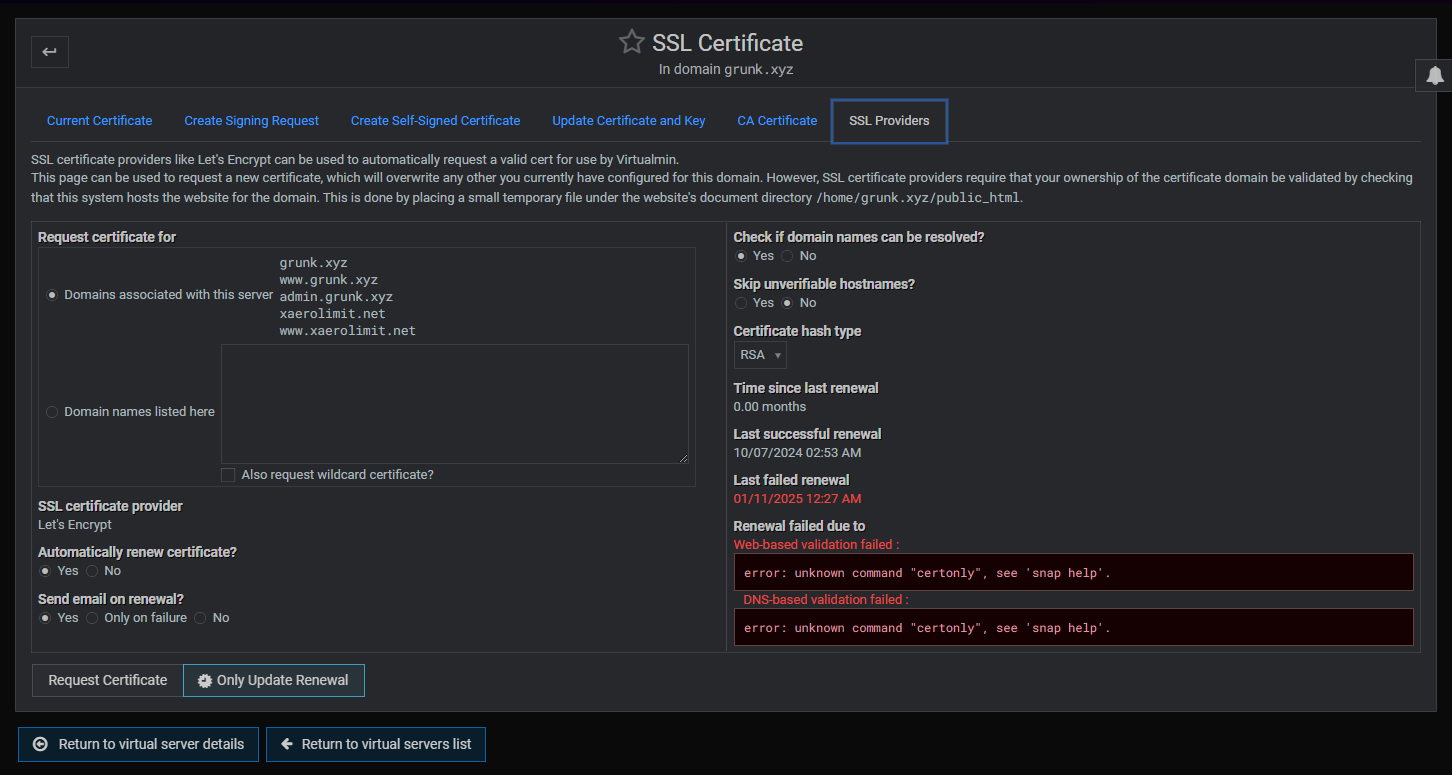Viewport: 1452px width, 775px height.
Task: Open Create Signing Request tab
Action: (x=251, y=121)
